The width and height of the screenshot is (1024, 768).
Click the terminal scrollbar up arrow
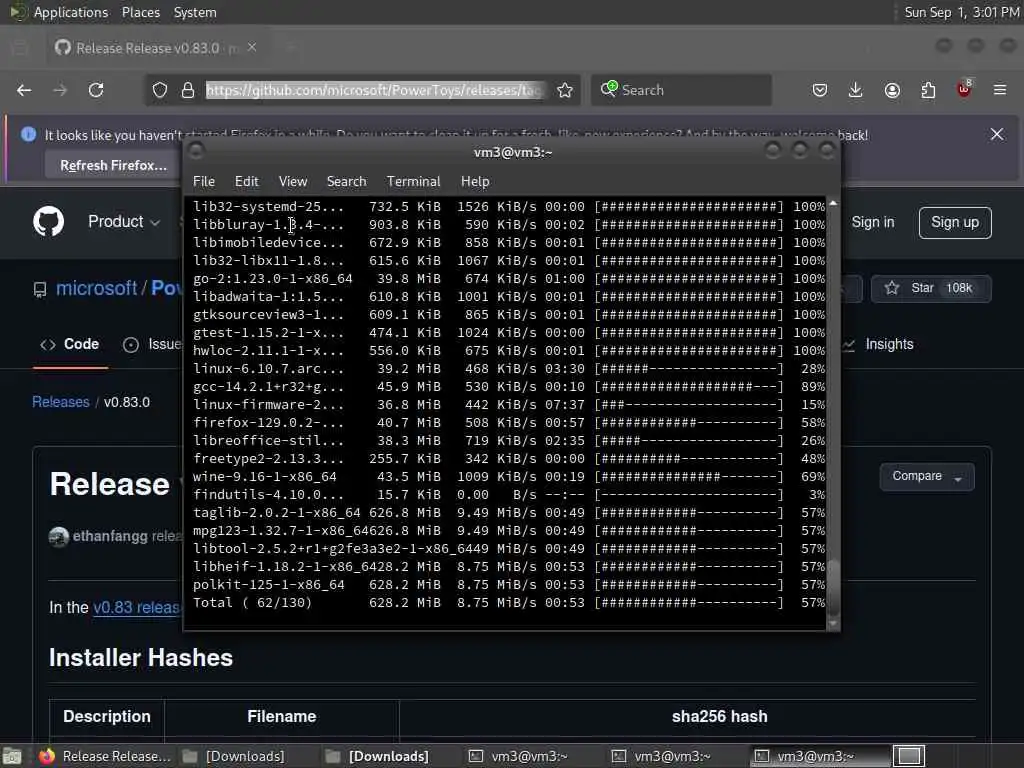tap(833, 203)
